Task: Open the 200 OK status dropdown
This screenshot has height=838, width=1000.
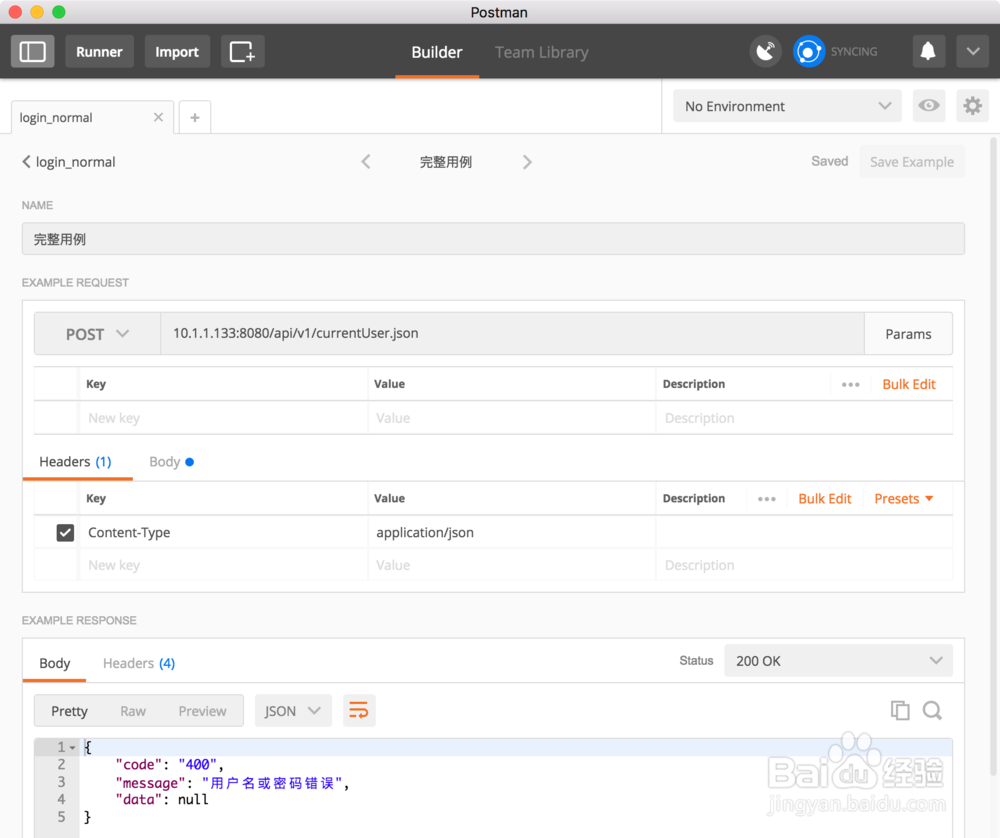Action: [838, 661]
